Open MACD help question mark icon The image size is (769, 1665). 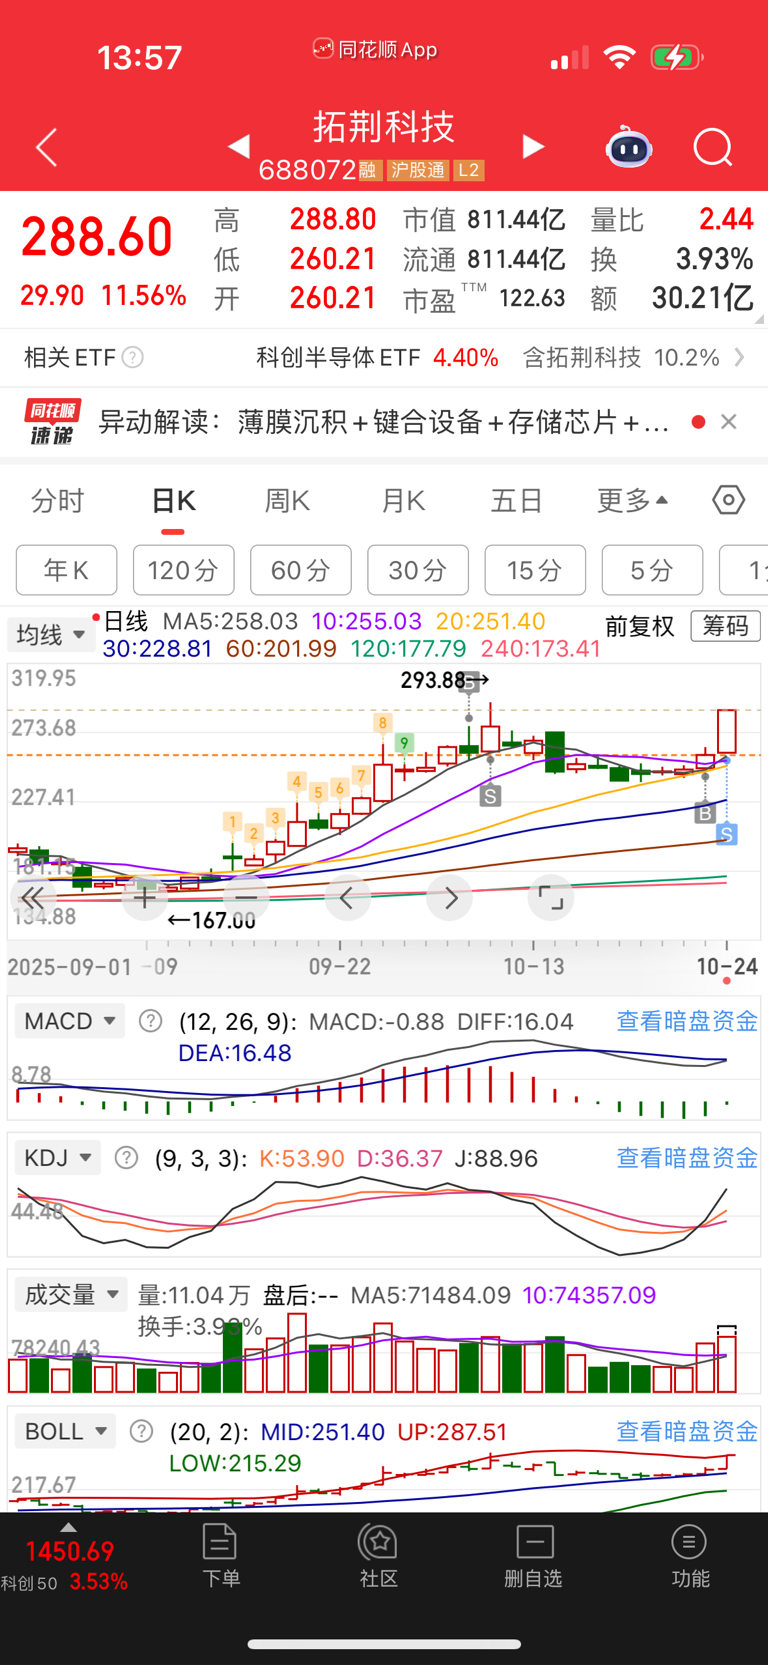pos(150,1021)
